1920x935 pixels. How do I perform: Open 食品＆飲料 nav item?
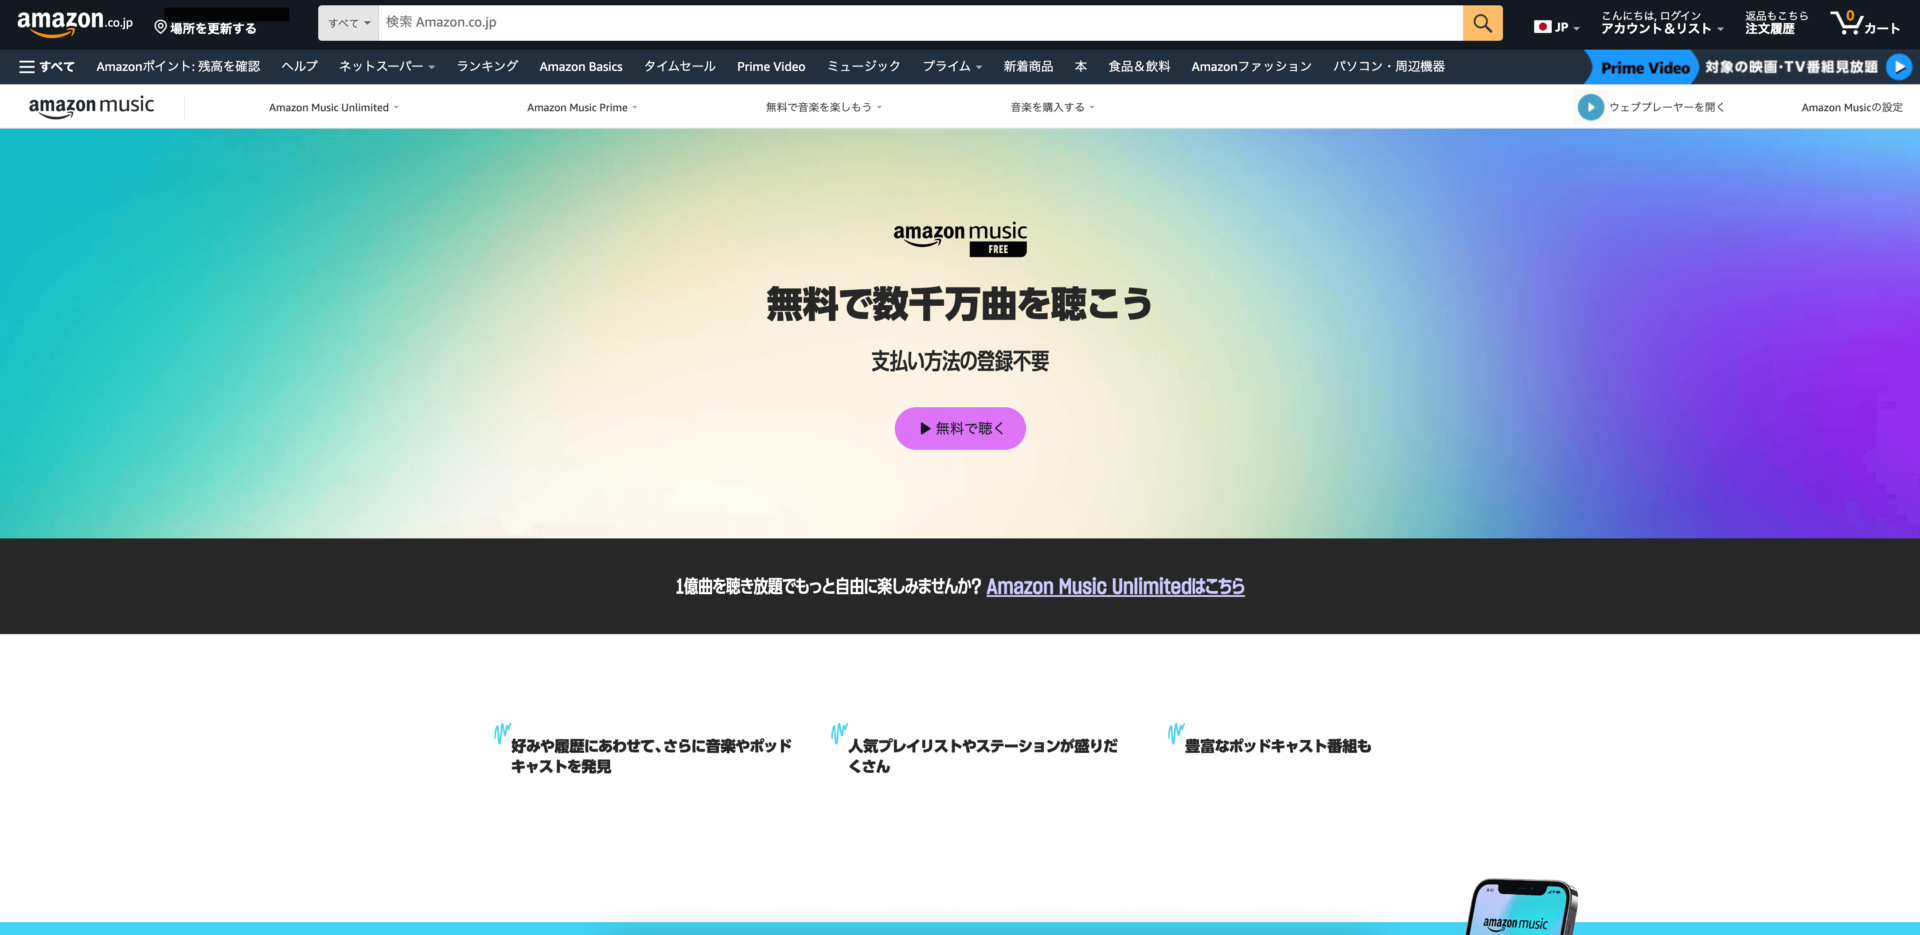1139,67
